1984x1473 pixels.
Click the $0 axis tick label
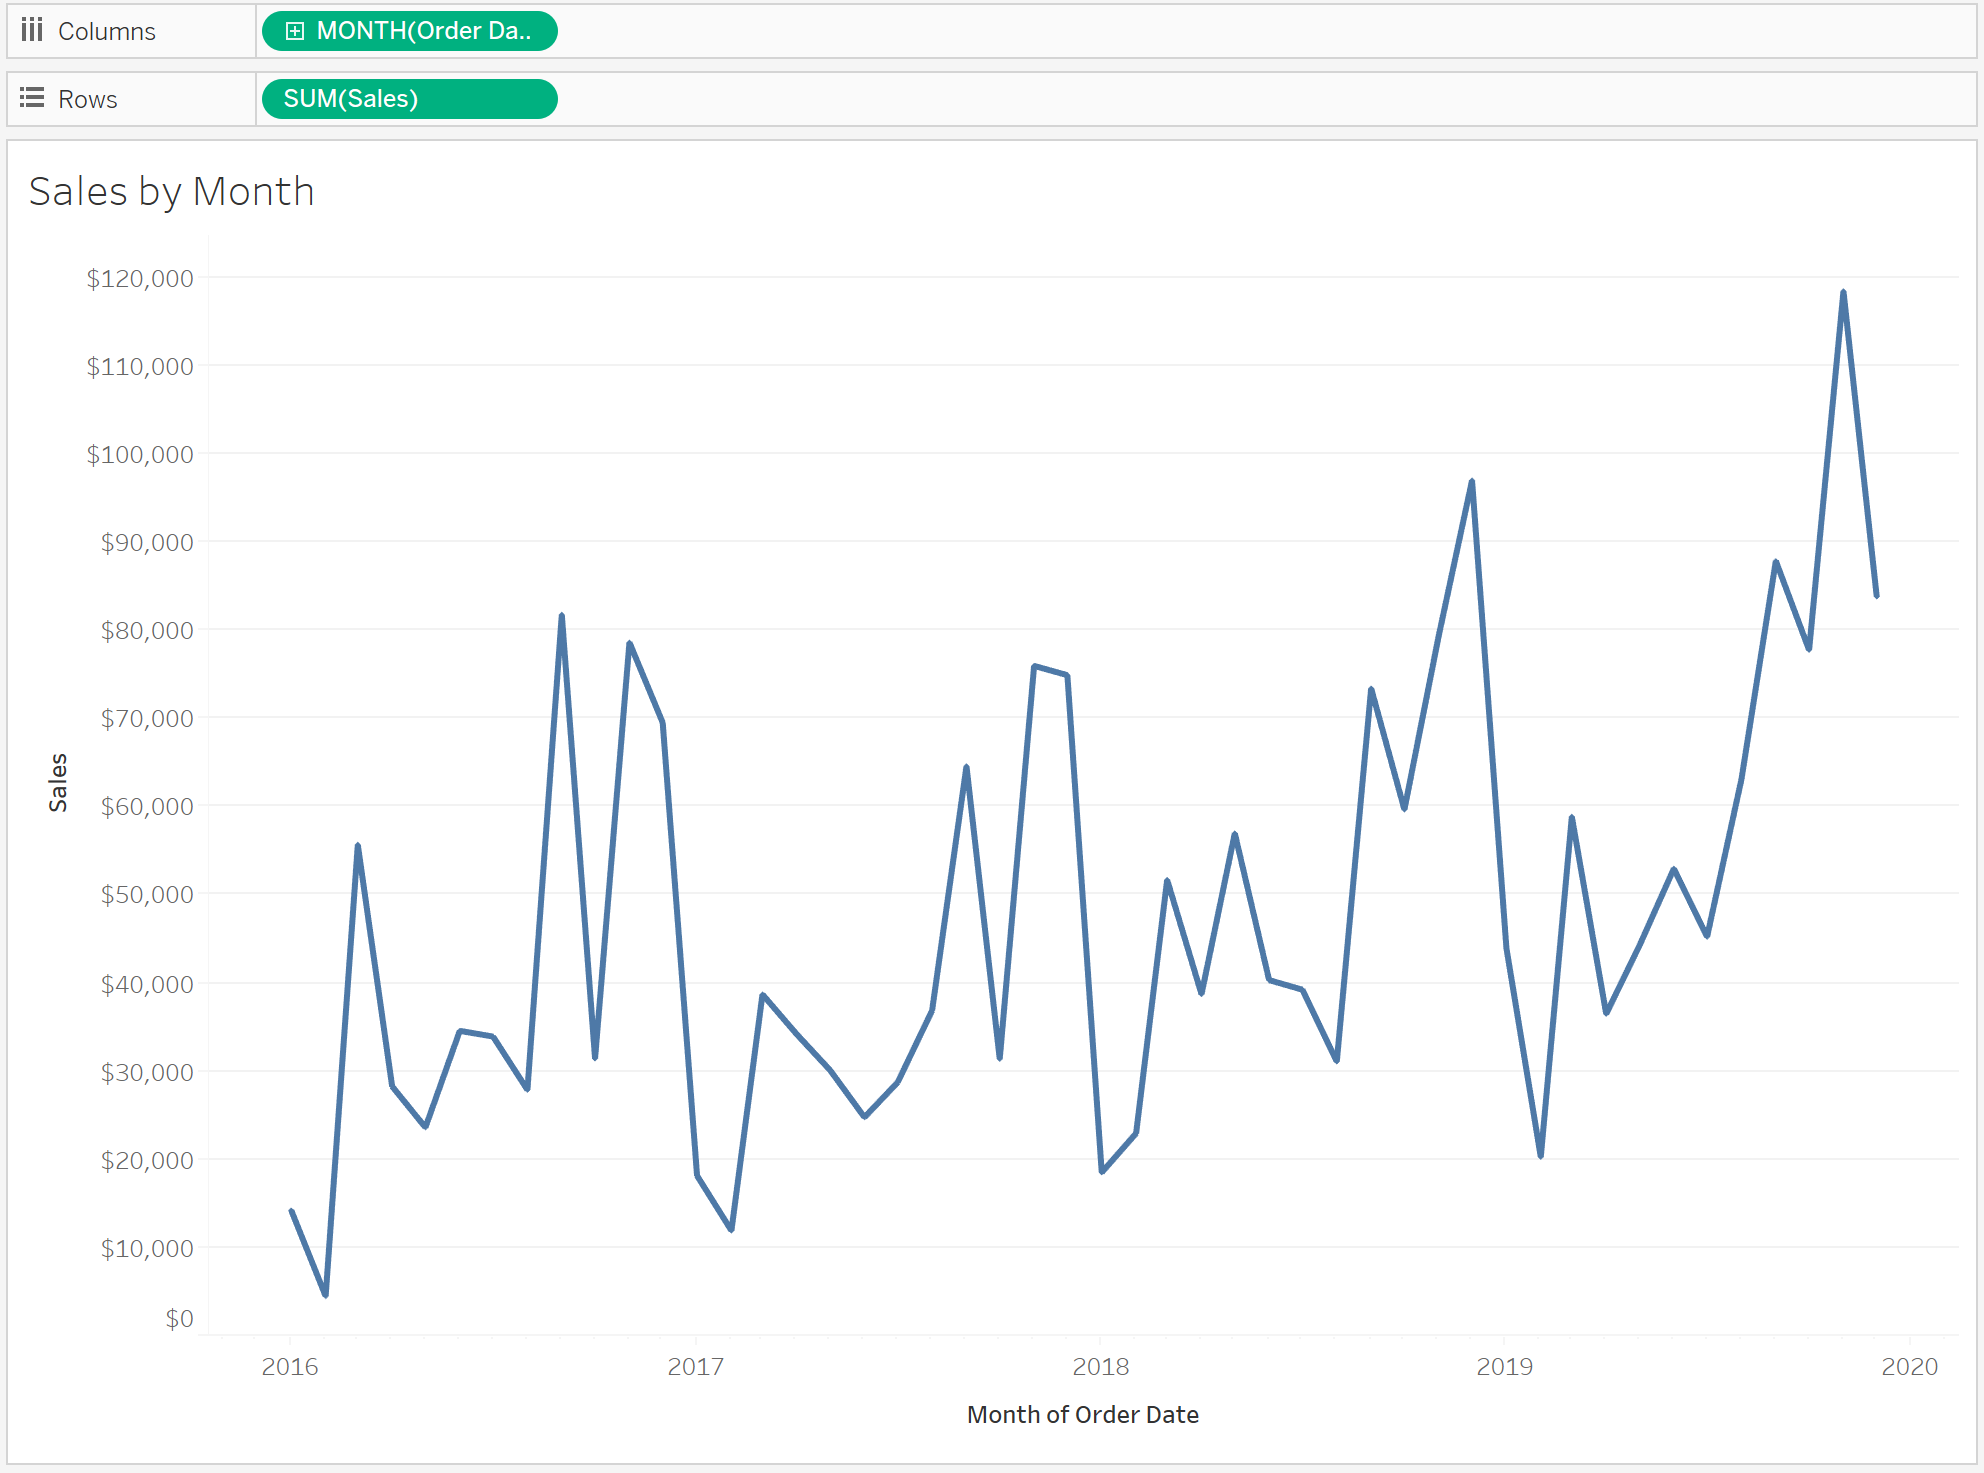point(180,1318)
